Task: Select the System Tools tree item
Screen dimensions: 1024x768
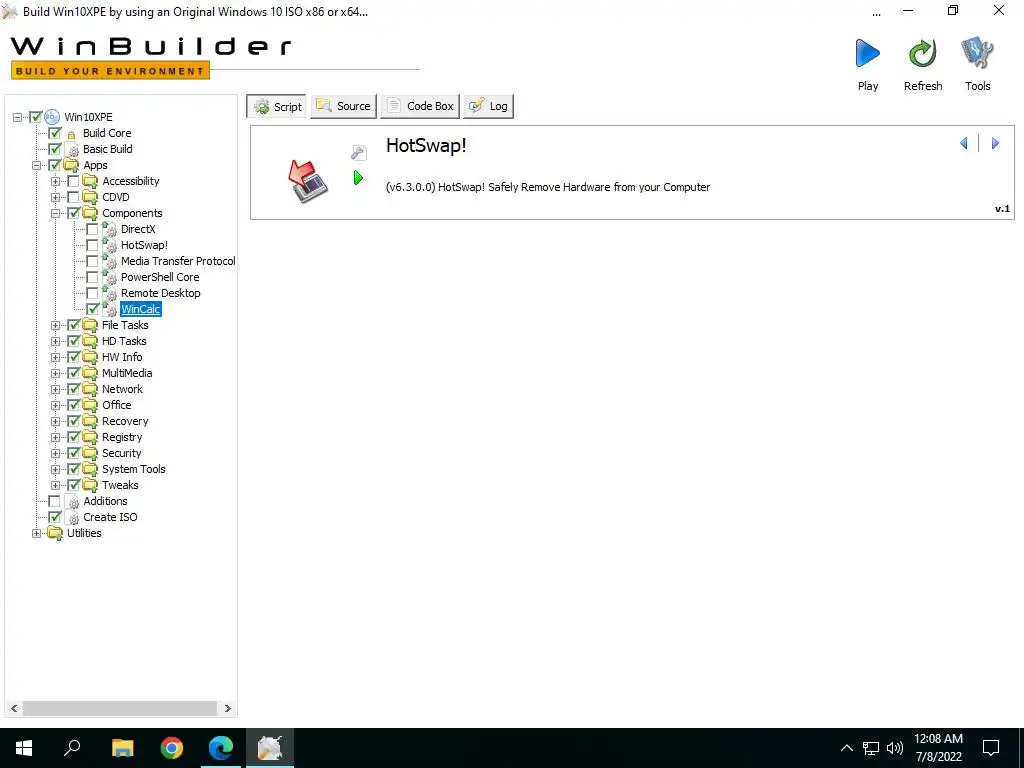Action: (x=134, y=470)
